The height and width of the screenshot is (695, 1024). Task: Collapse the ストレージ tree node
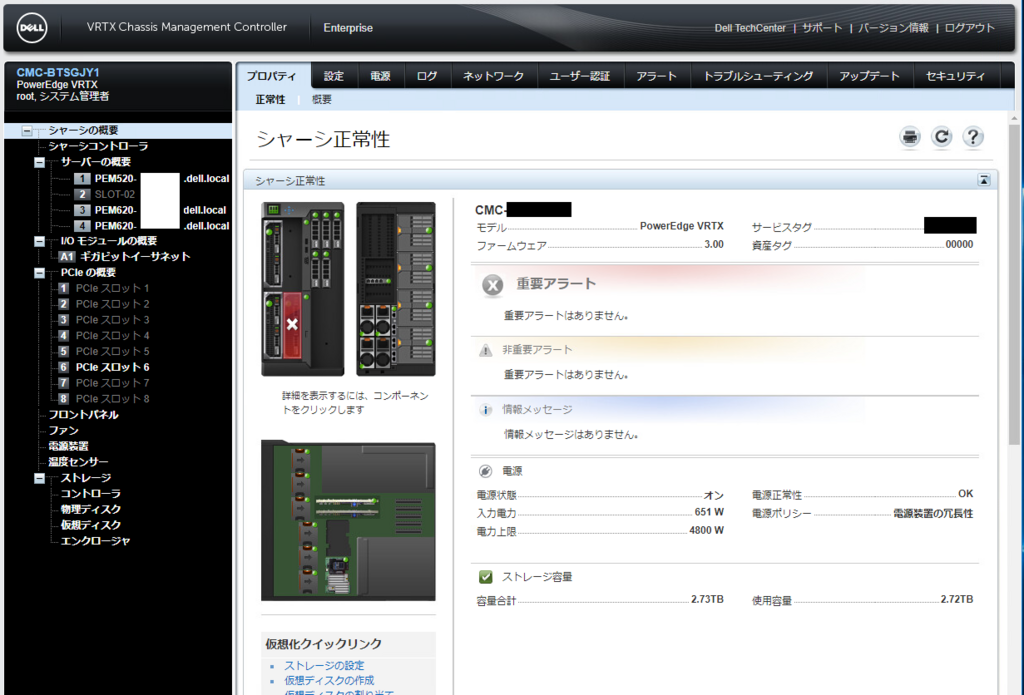click(x=39, y=478)
